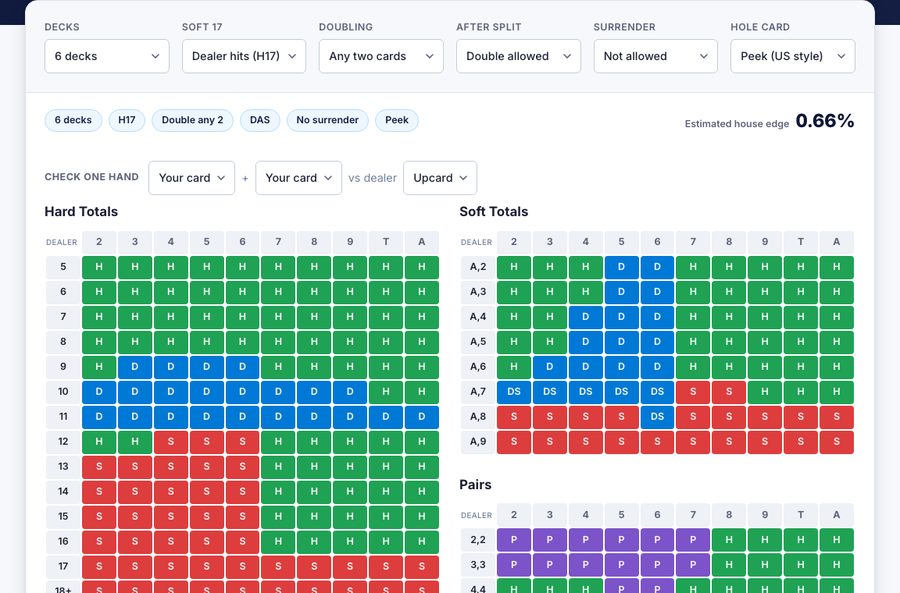Click the CHECK ONE HAND label

(x=92, y=177)
